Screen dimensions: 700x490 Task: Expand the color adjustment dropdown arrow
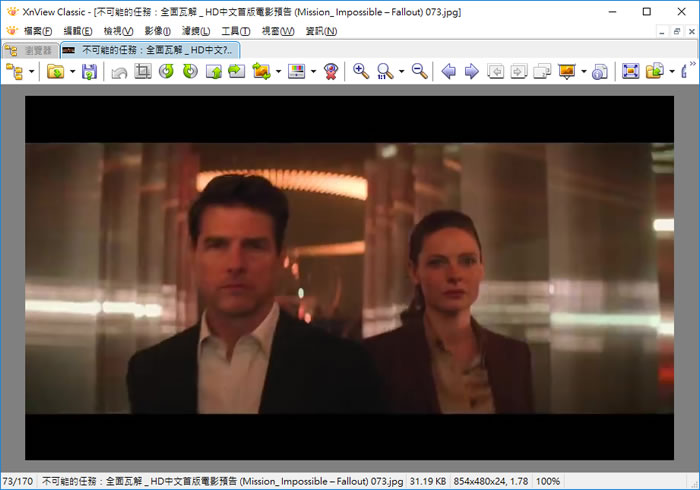point(313,71)
